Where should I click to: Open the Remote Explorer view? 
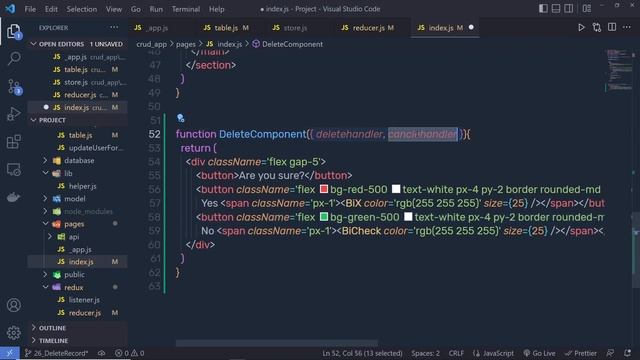point(13,169)
